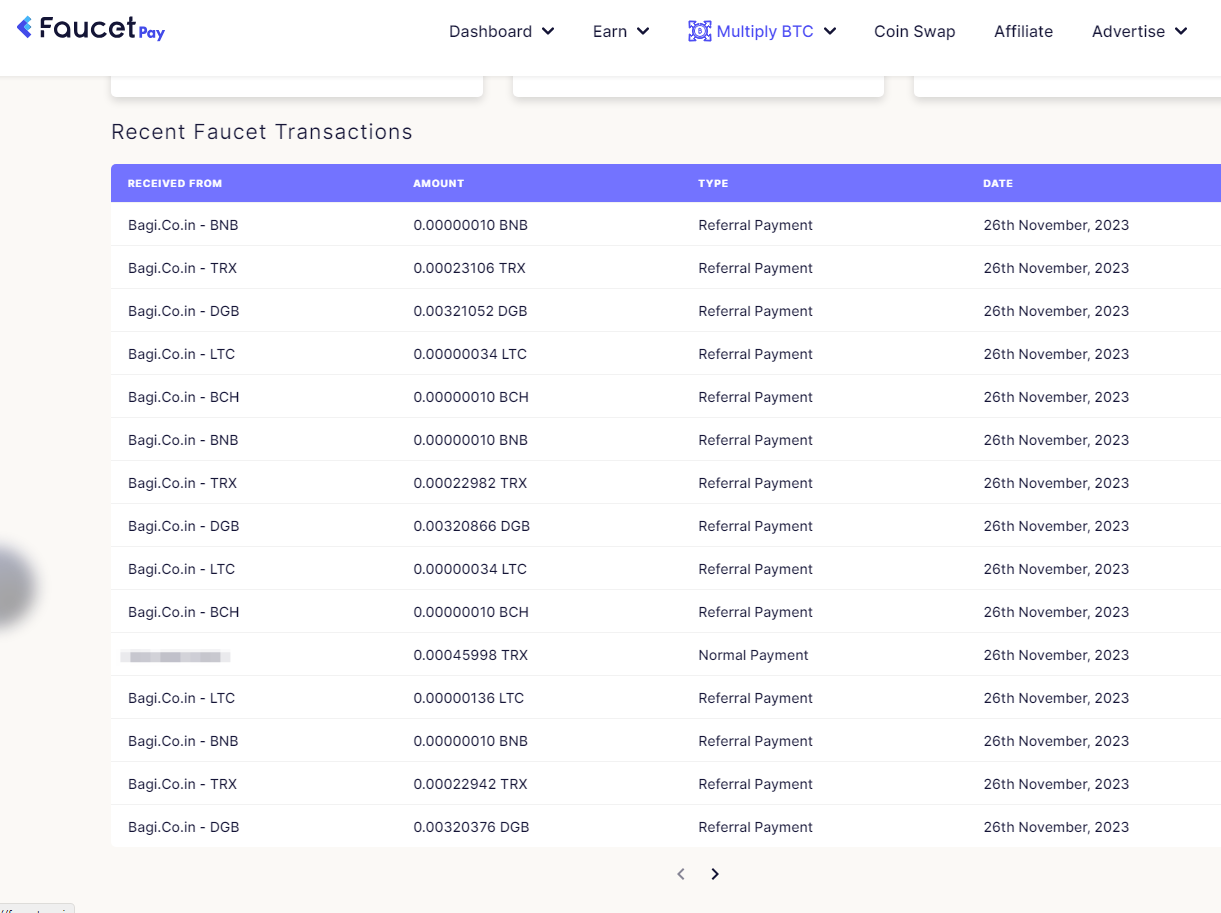Click sender in the 0.00000136 LTC row
The height and width of the screenshot is (913, 1221).
point(182,698)
